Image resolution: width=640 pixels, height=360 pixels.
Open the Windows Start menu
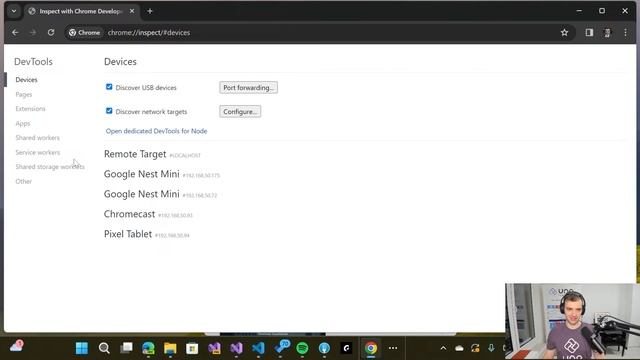tap(82, 348)
